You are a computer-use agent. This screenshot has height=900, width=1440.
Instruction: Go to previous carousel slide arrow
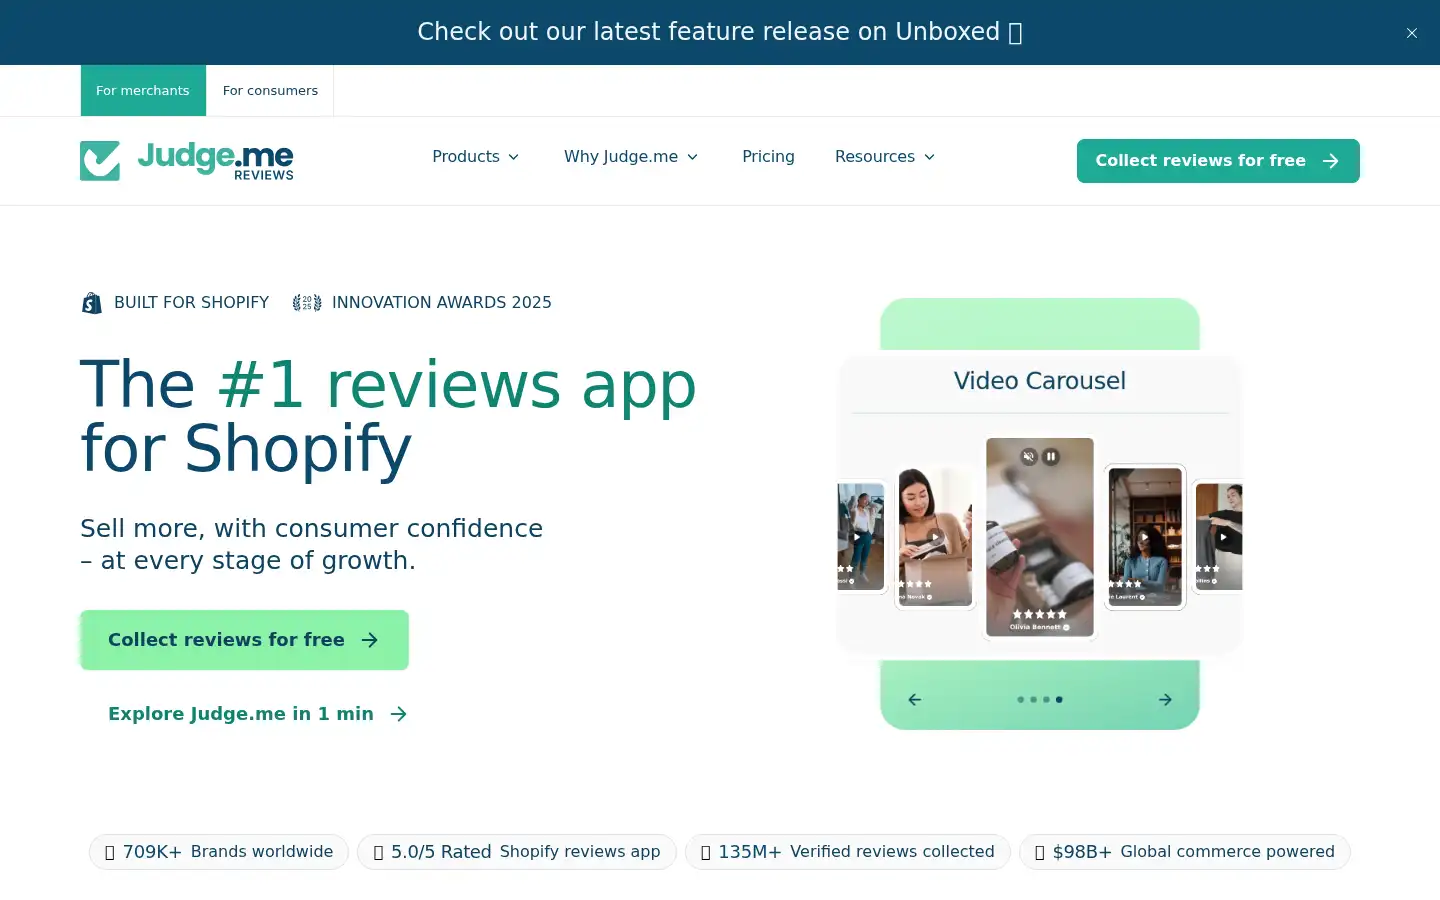point(914,700)
